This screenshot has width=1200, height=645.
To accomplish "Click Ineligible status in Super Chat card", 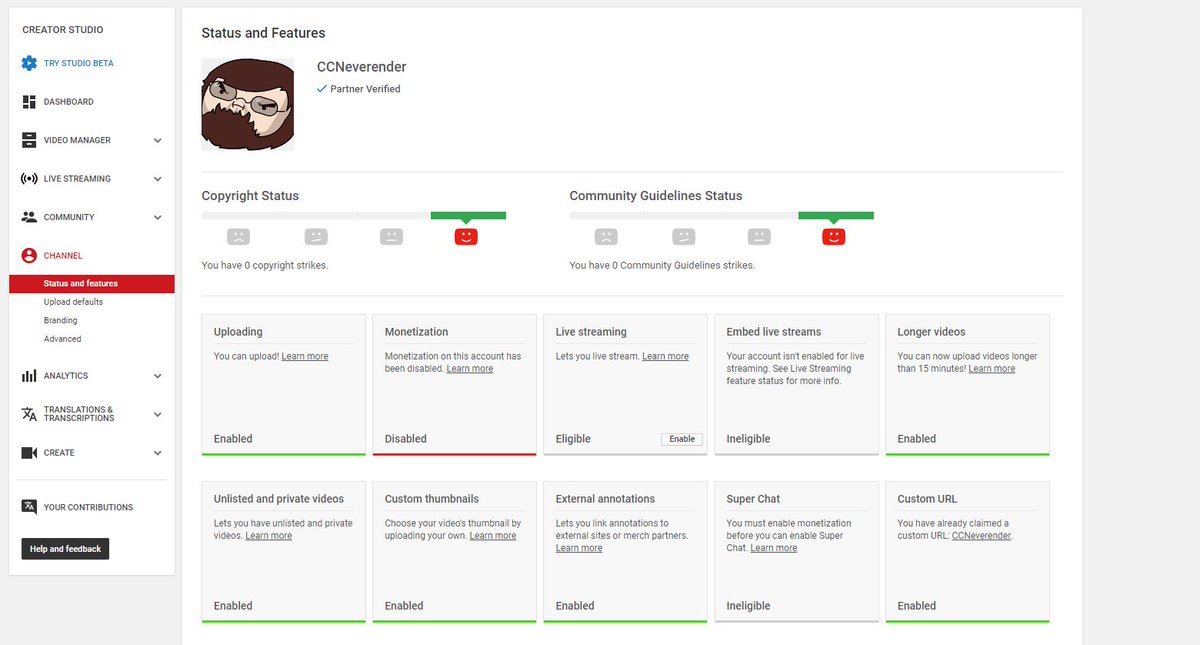I will (x=748, y=606).
